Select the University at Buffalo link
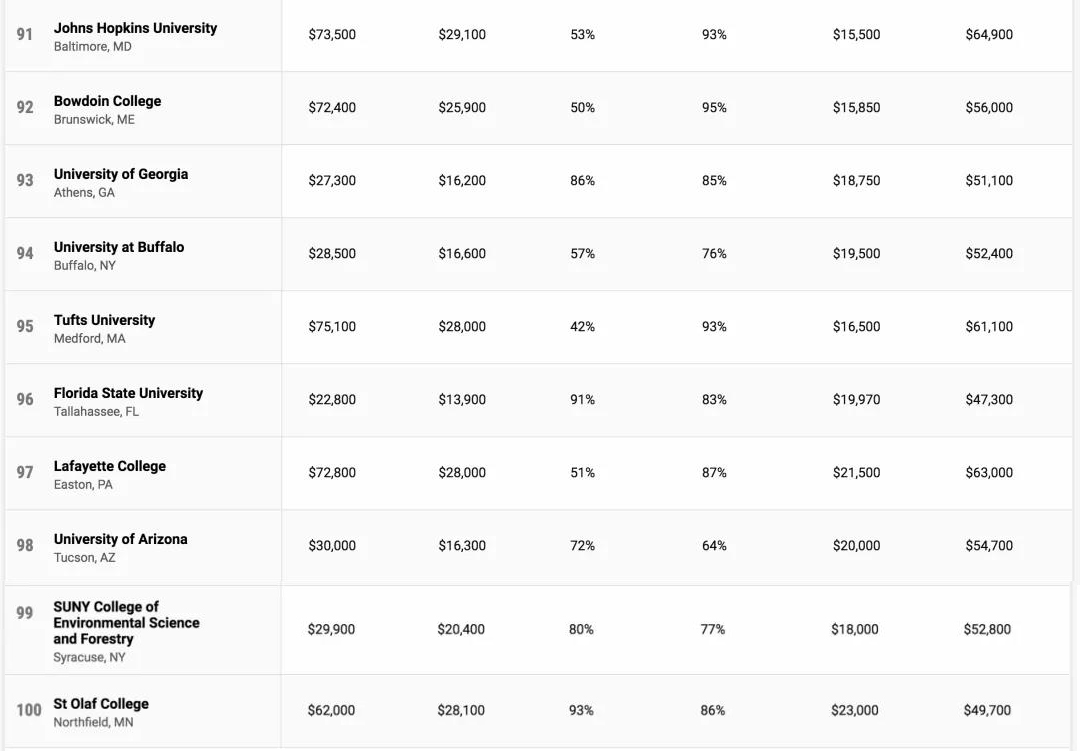This screenshot has width=1080, height=751. tap(119, 247)
